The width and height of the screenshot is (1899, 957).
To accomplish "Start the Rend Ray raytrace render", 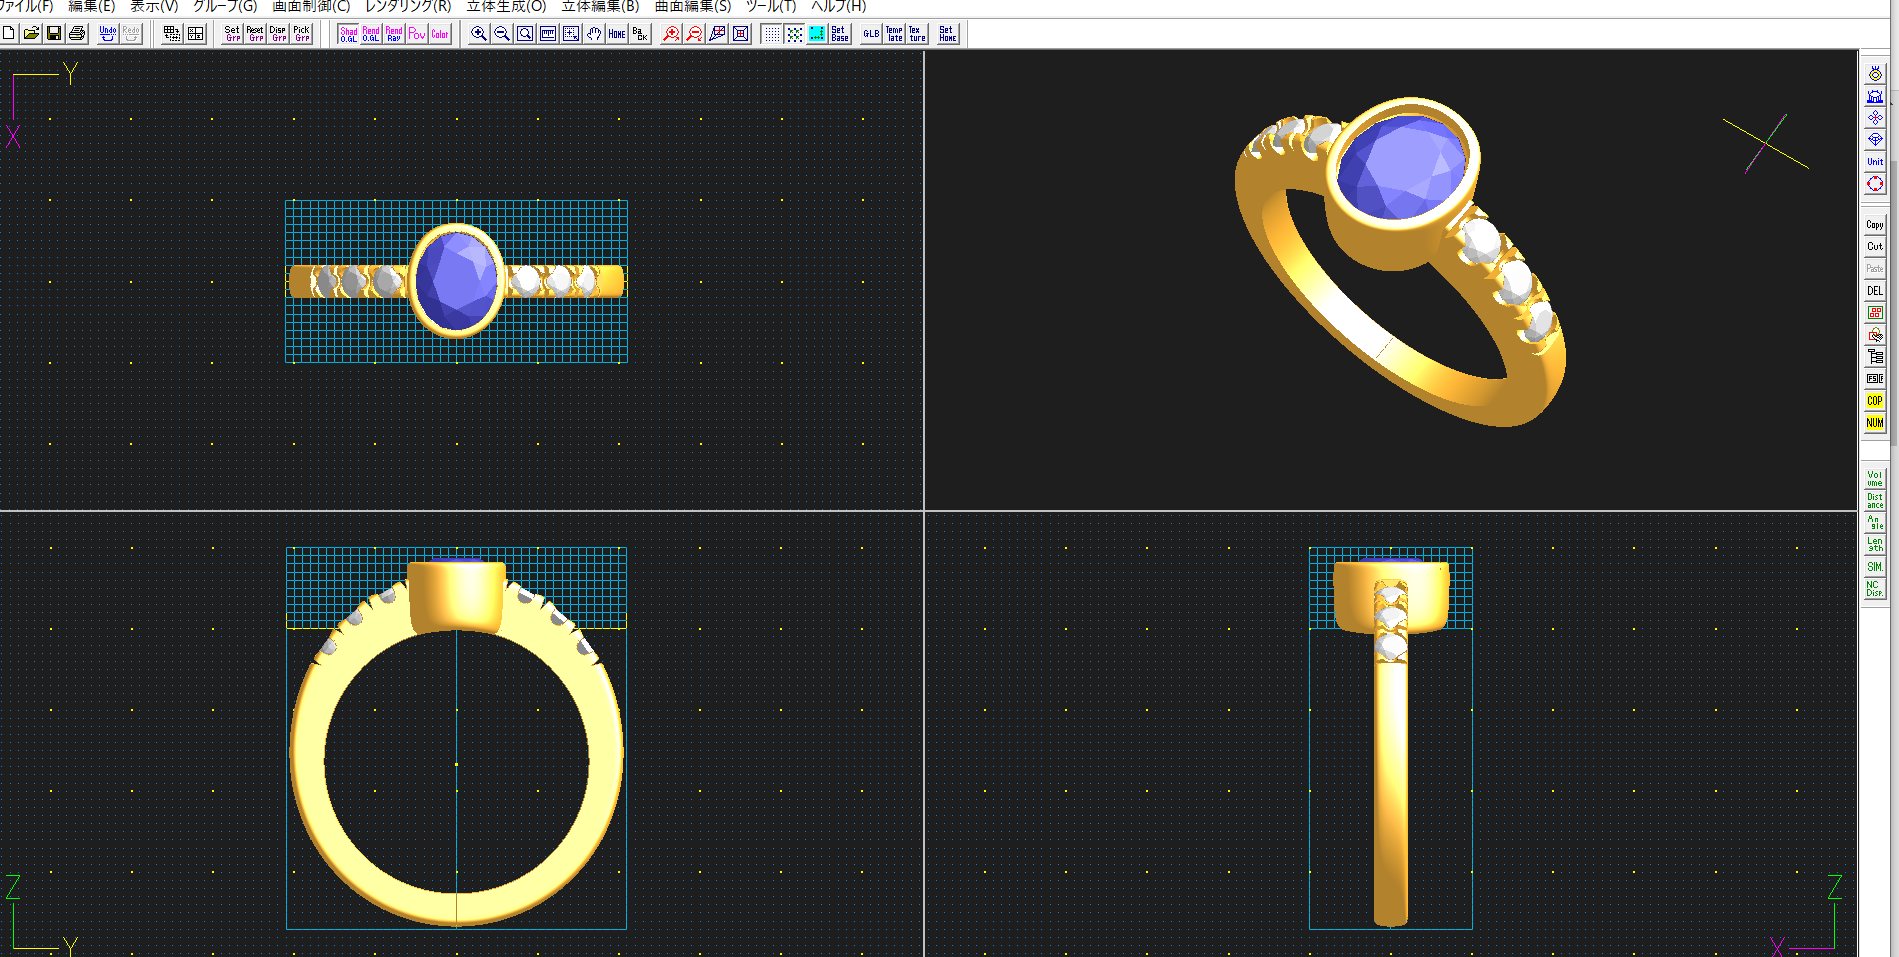I will point(394,34).
